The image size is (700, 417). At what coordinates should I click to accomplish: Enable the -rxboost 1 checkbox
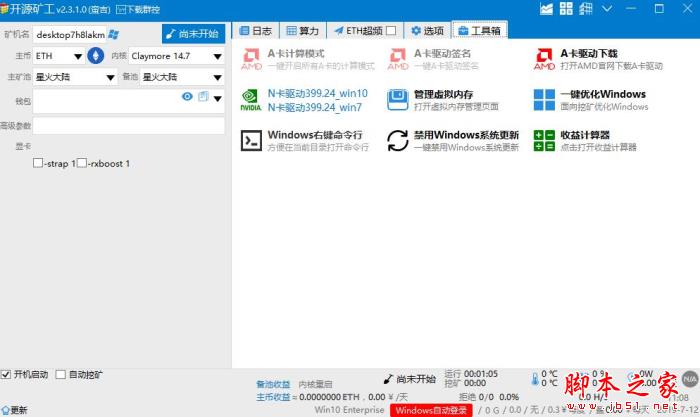click(x=82, y=163)
